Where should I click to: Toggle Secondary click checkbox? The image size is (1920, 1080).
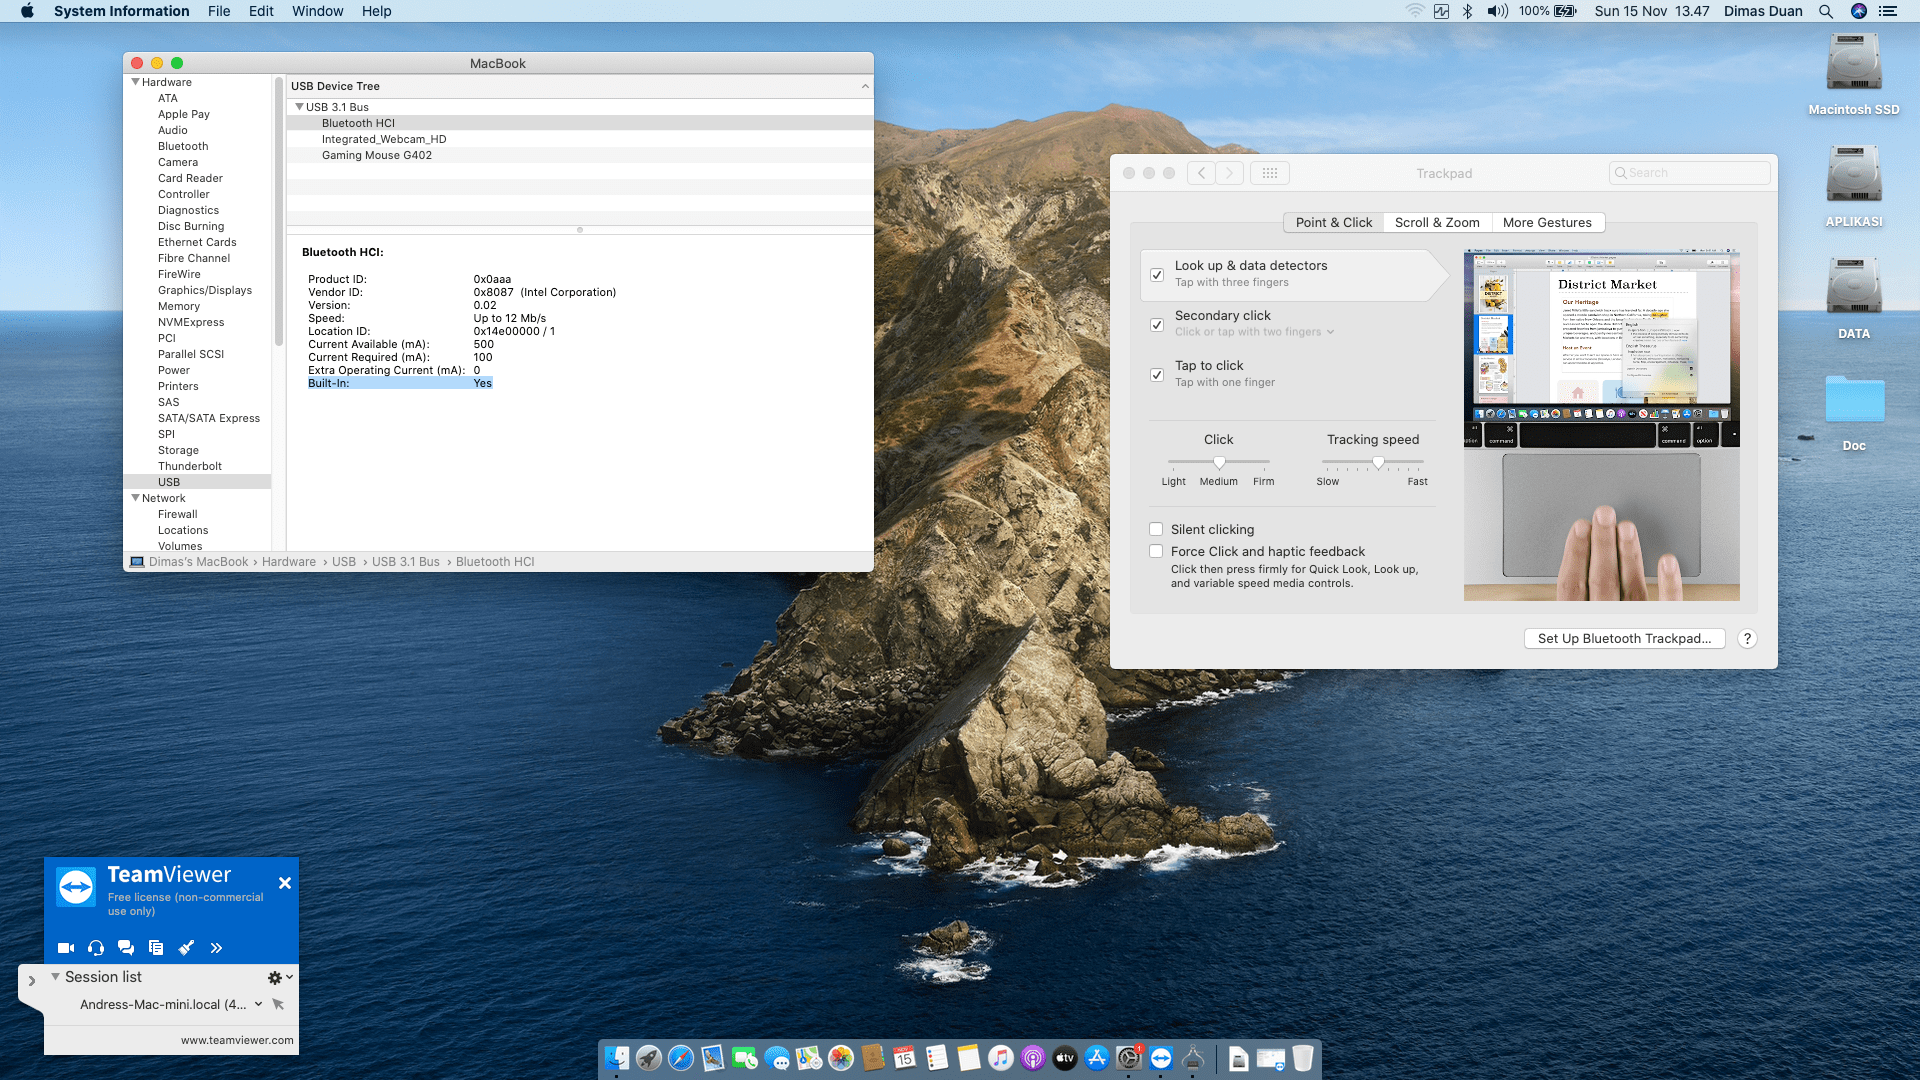(x=1157, y=324)
